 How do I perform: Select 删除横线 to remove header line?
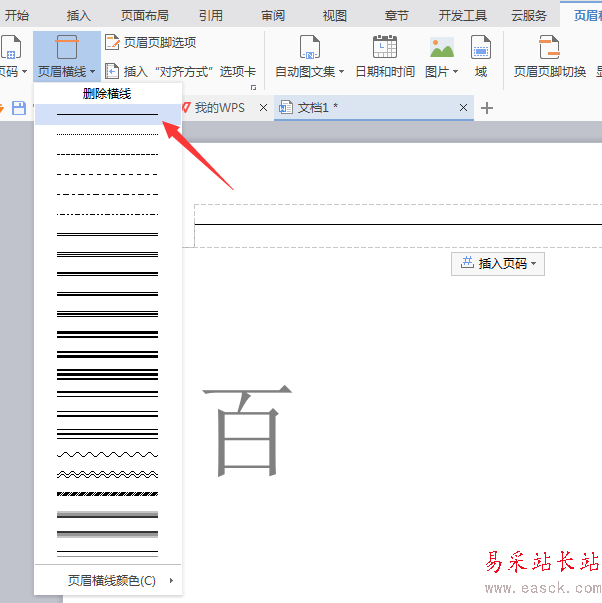pos(107,93)
